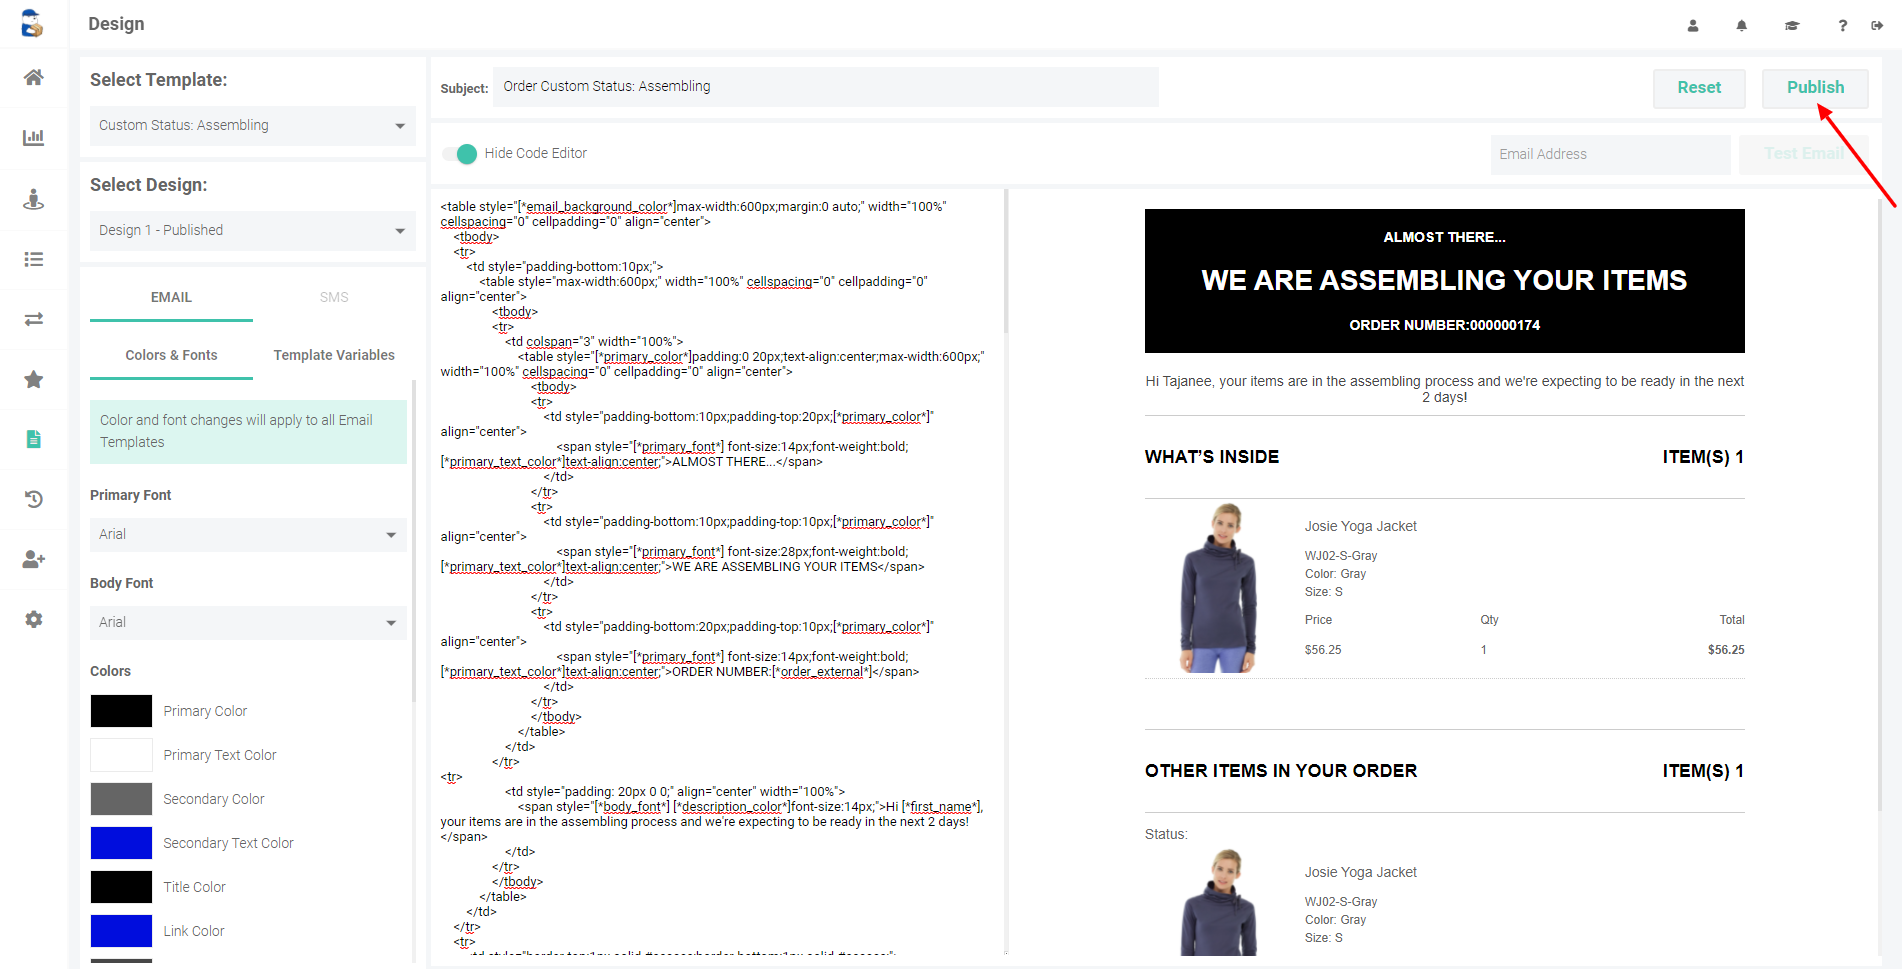
Task: Click the $56.25 total value
Action: tap(1726, 650)
